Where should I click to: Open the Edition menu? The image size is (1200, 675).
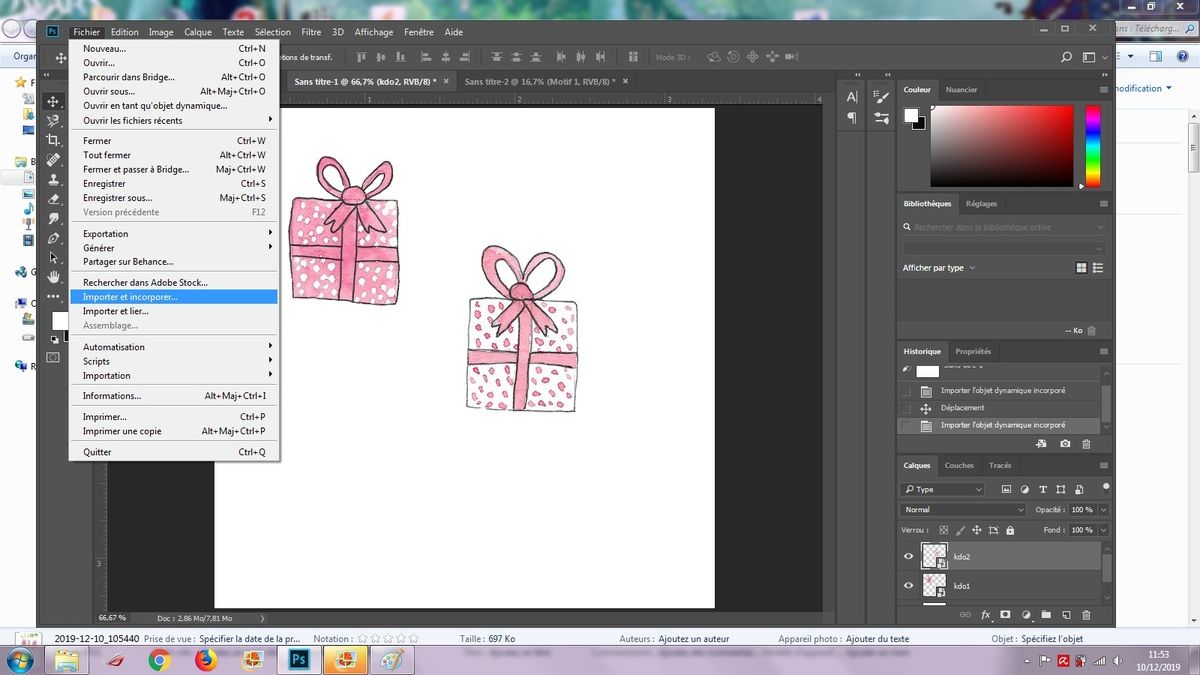[x=124, y=32]
